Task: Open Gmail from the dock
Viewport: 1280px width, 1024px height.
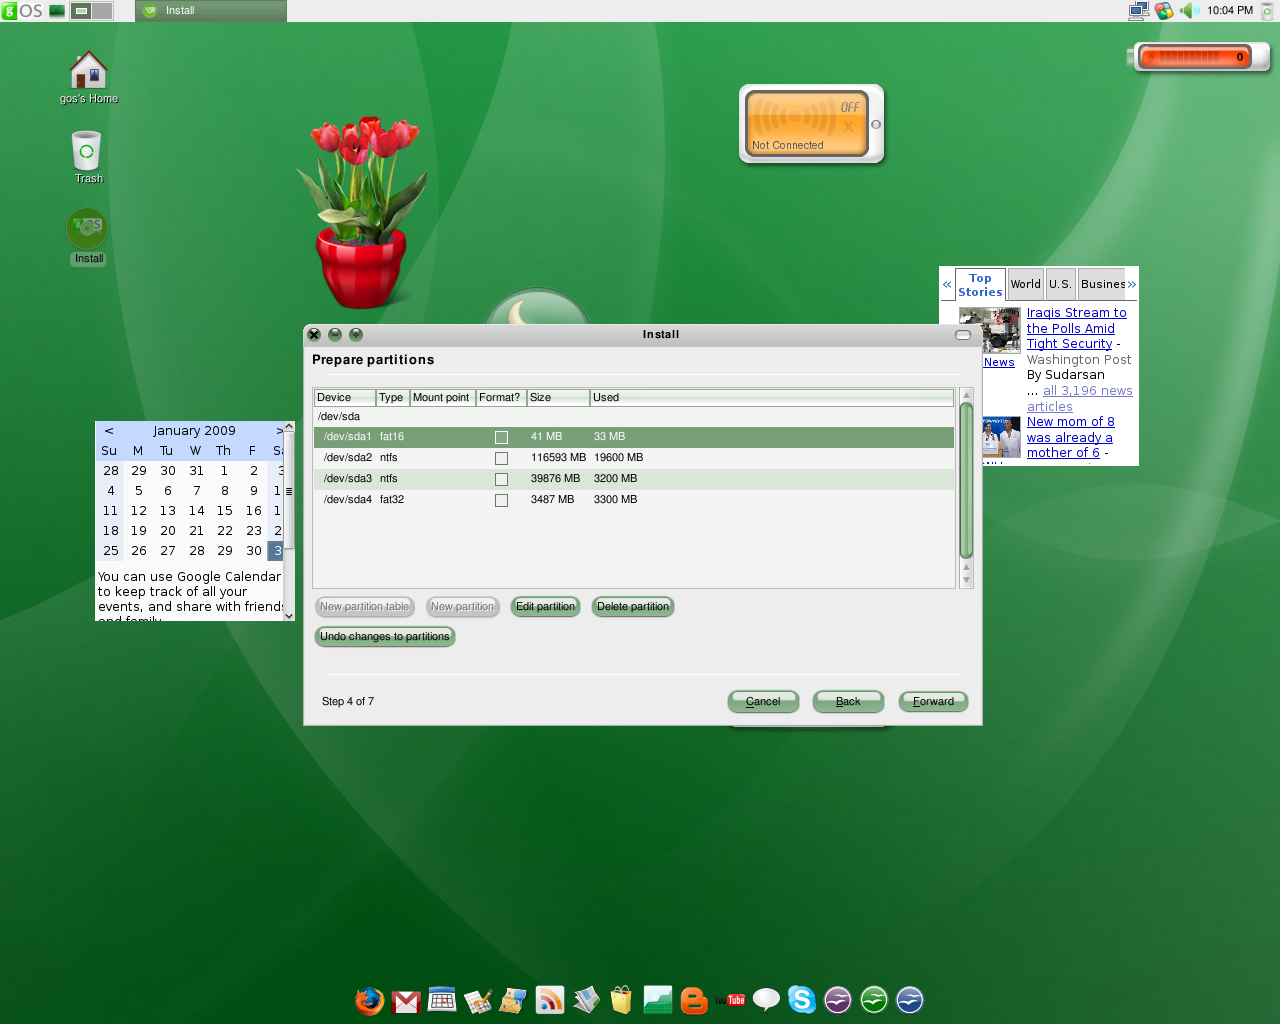Action: [x=406, y=1001]
